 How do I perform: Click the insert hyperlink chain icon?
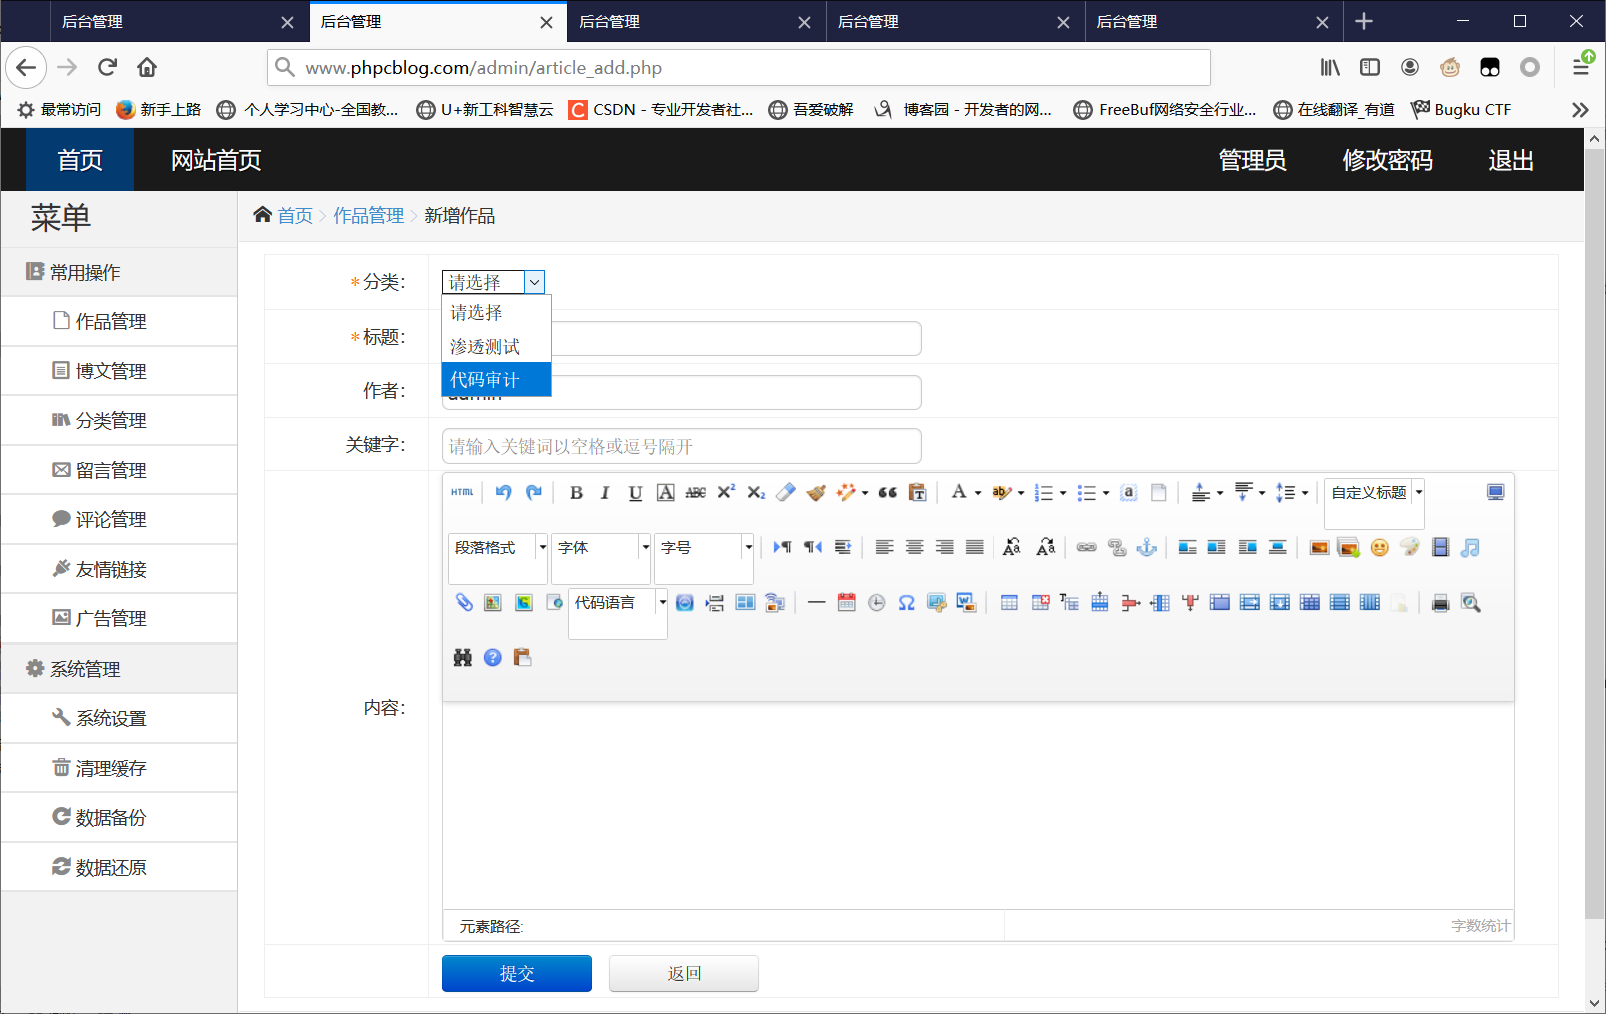1087,547
